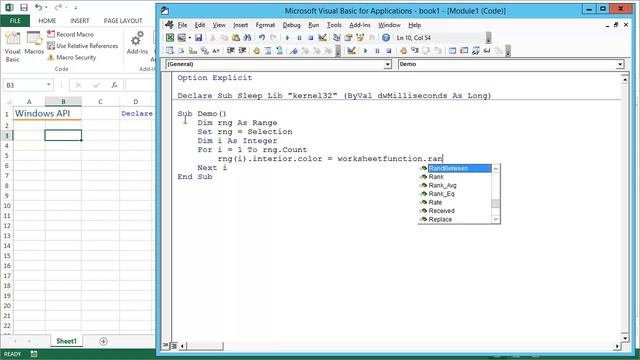Open Add-Ins from the Excel ribbon
The height and width of the screenshot is (360, 640).
click(x=137, y=43)
